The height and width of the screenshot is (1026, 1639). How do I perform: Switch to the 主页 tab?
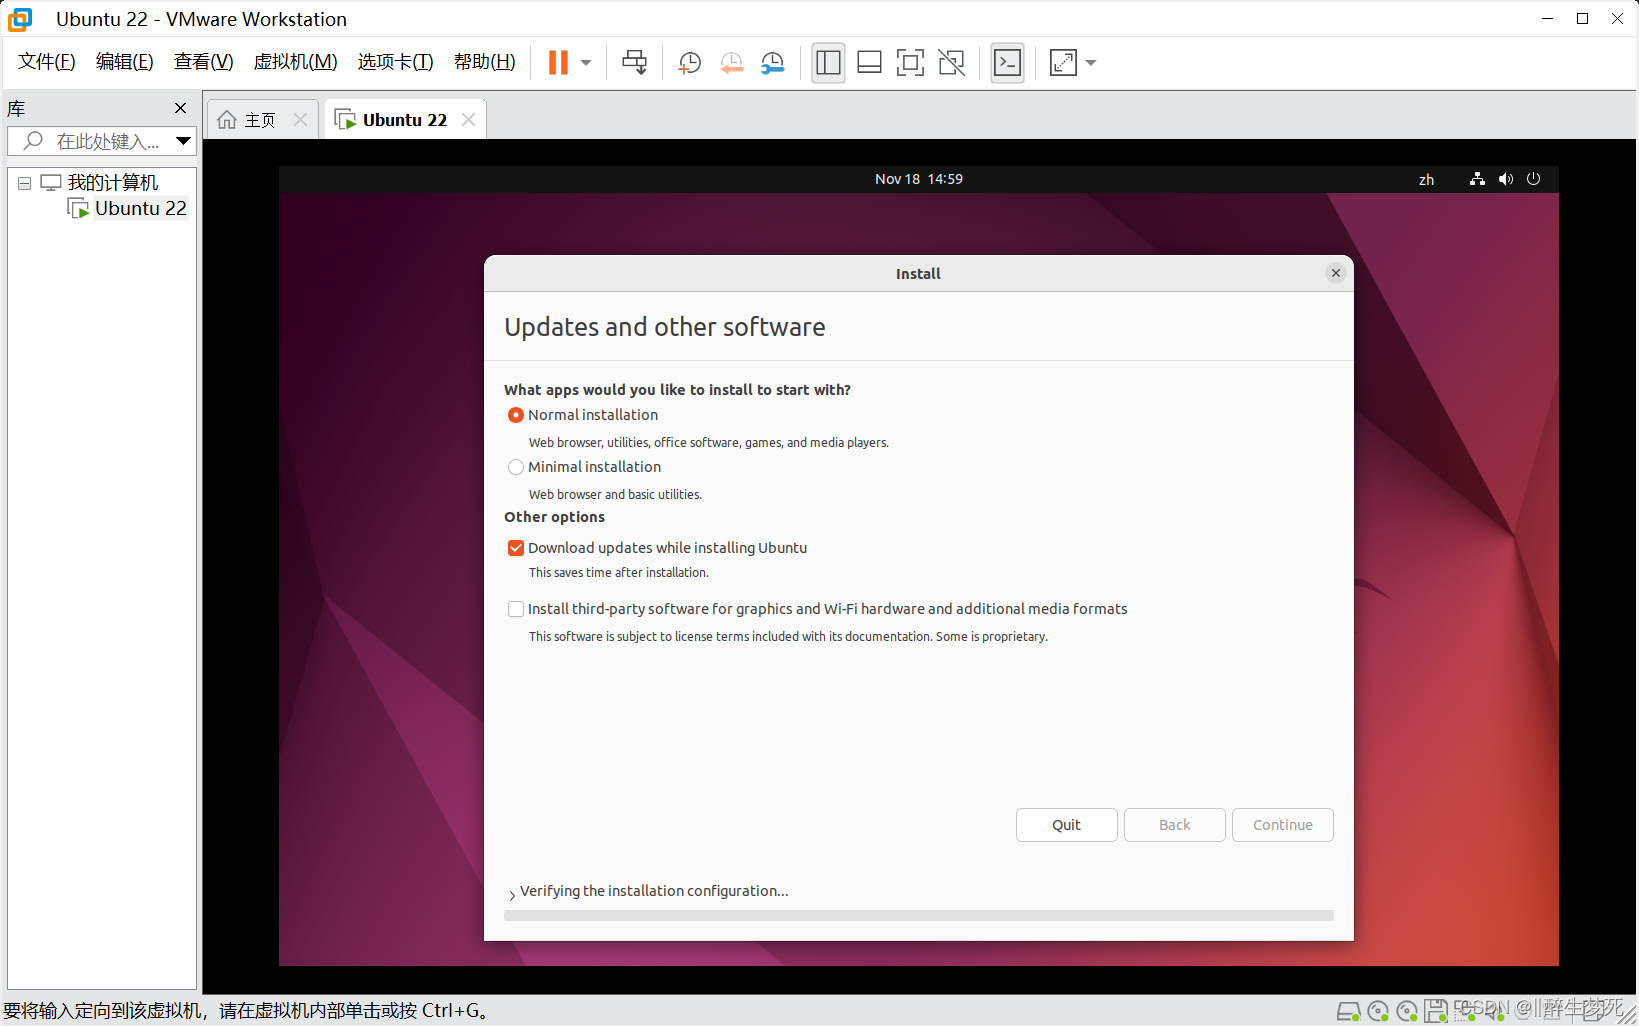(x=258, y=119)
